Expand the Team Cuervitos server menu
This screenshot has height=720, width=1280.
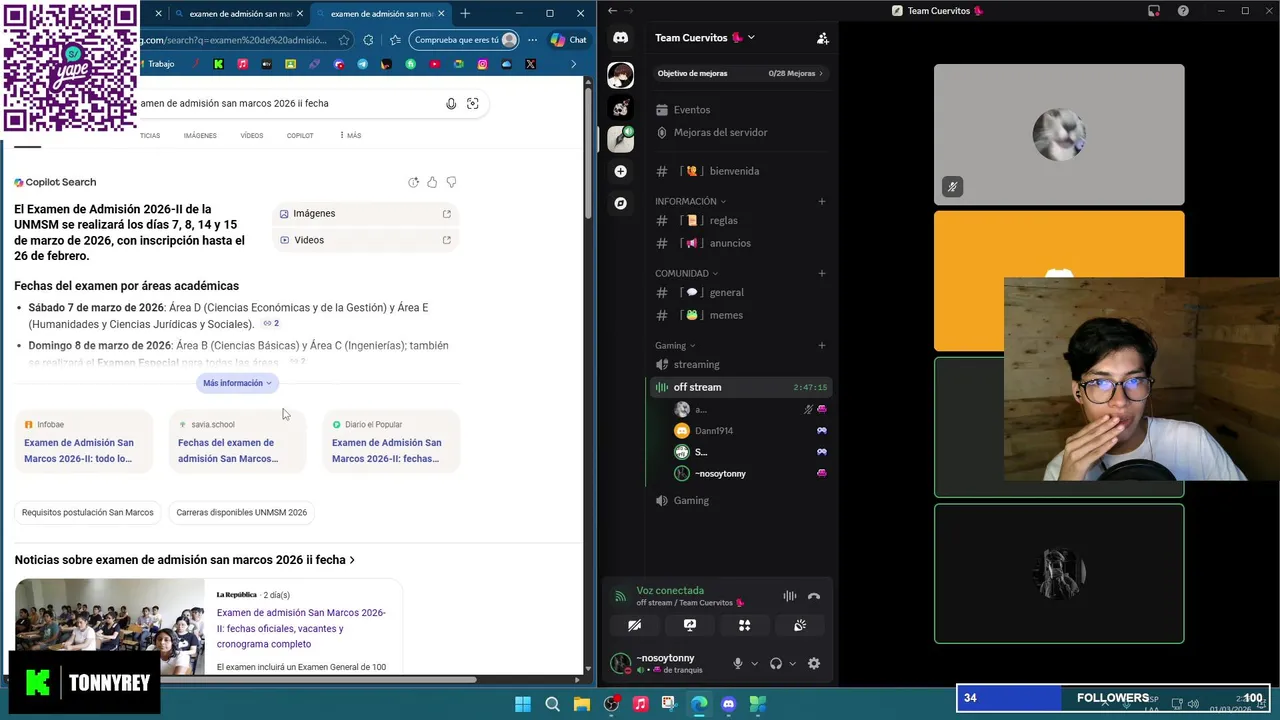(705, 38)
